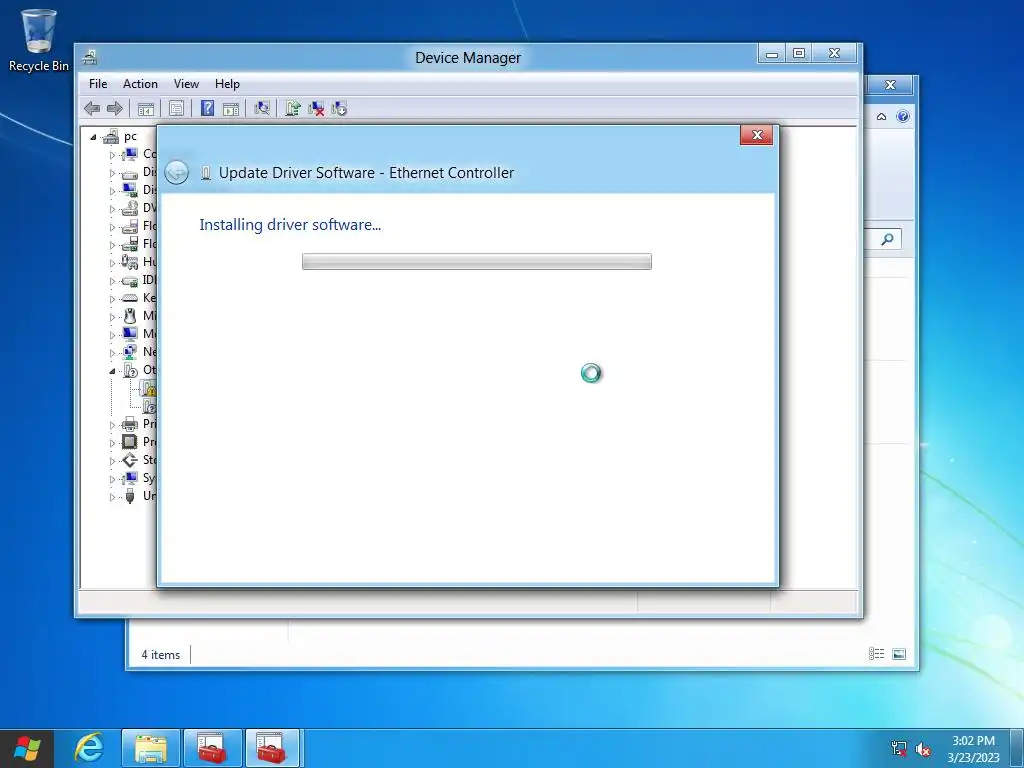Click the network status tray icon
The height and width of the screenshot is (768, 1024).
(899, 748)
